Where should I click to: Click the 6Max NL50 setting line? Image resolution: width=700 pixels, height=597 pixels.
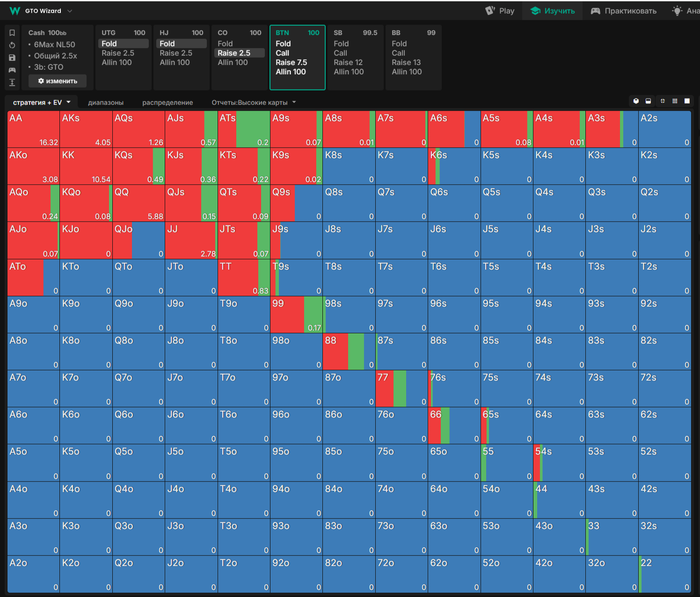[x=54, y=44]
